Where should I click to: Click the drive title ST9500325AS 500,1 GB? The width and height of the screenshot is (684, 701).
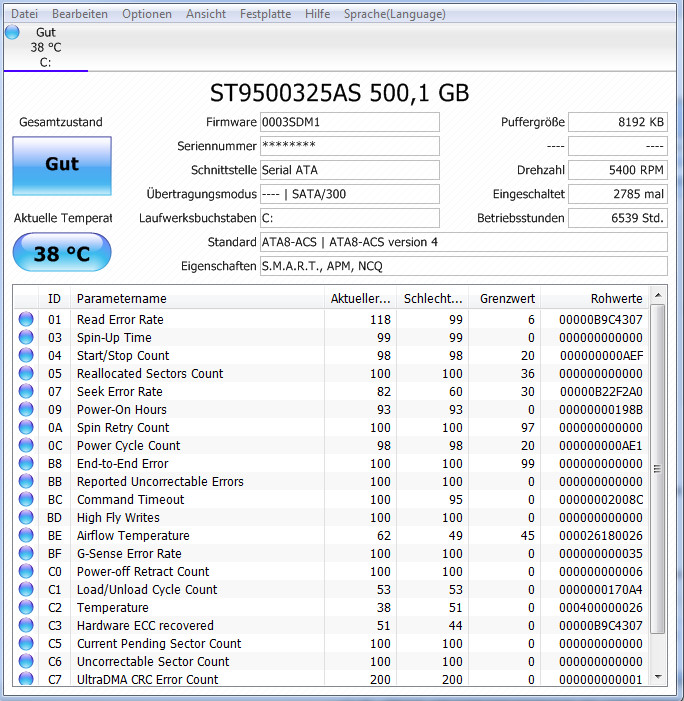click(339, 93)
